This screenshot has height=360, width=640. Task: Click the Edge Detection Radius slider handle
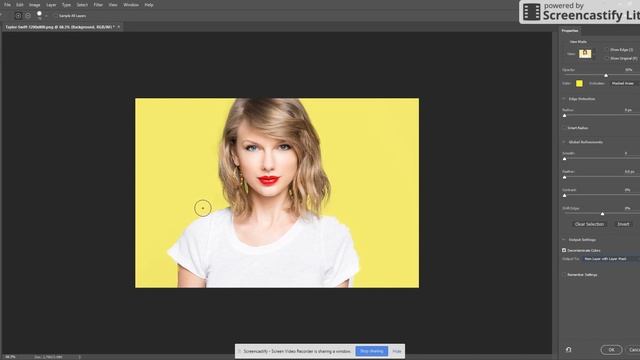click(x=564, y=116)
